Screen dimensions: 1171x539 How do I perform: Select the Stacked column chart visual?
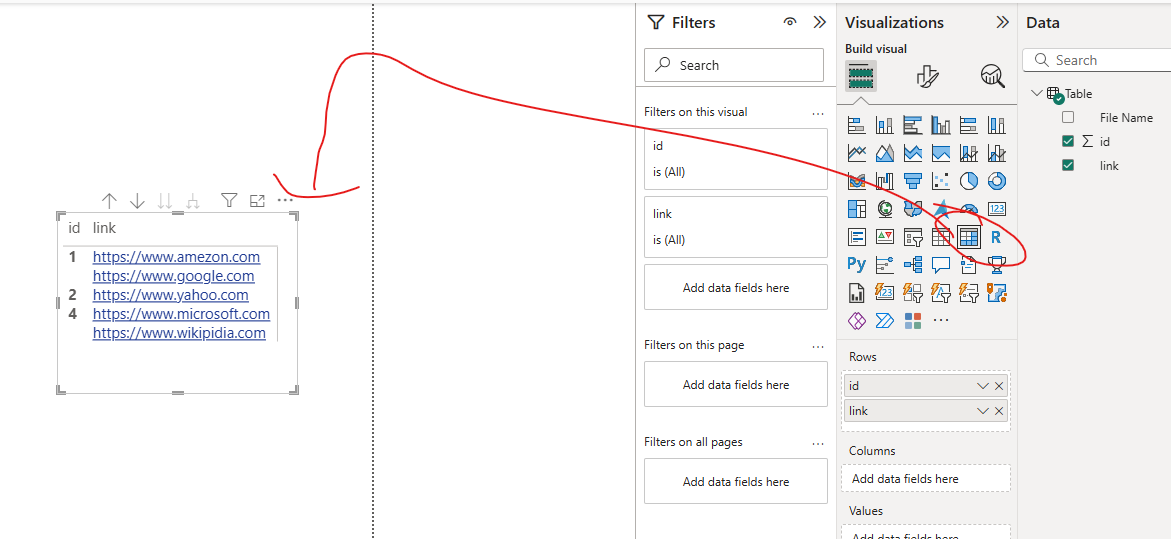pos(884,125)
